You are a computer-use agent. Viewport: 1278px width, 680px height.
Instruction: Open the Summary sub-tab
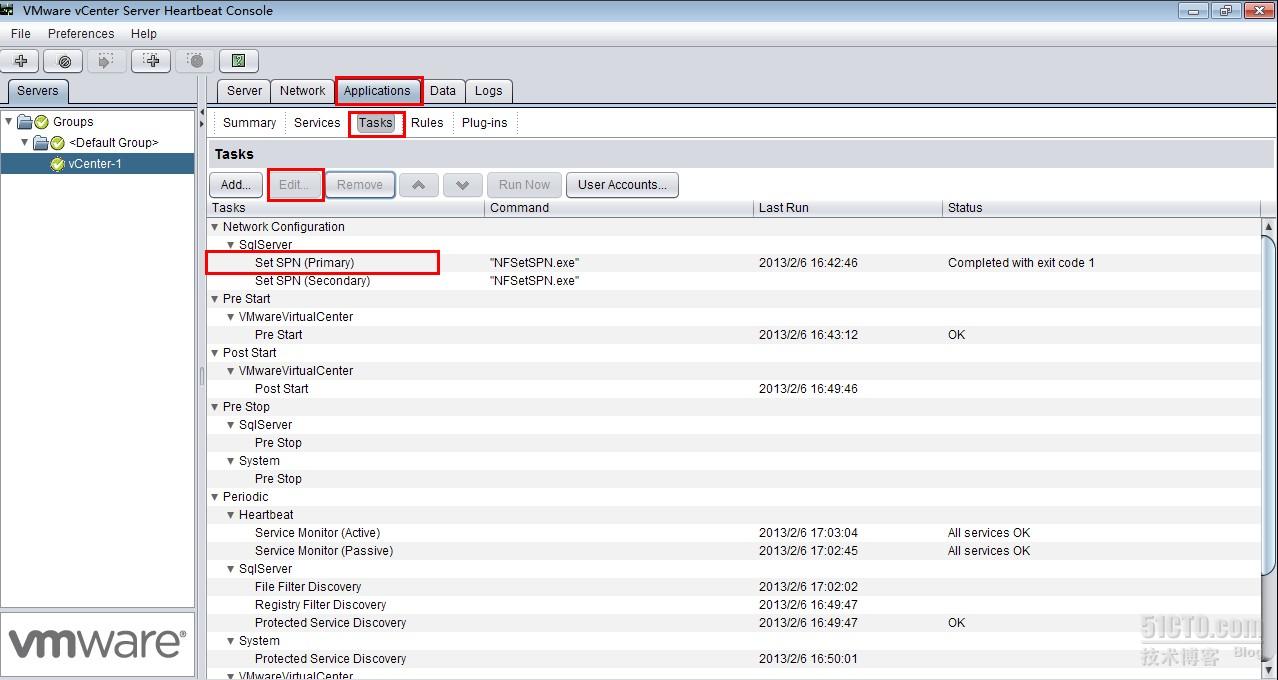pyautogui.click(x=249, y=123)
